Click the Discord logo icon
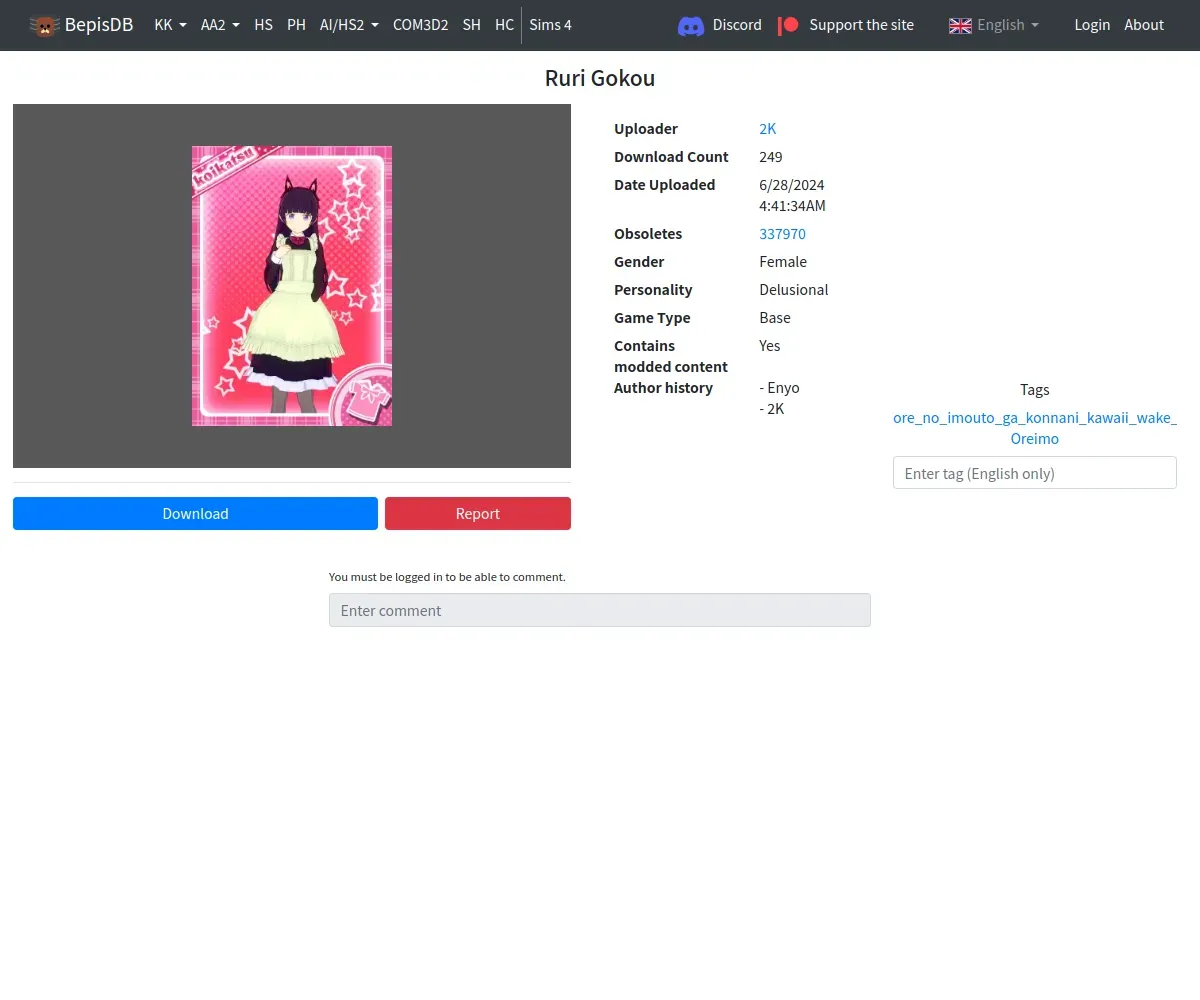This screenshot has height=1000, width=1200. coord(691,25)
